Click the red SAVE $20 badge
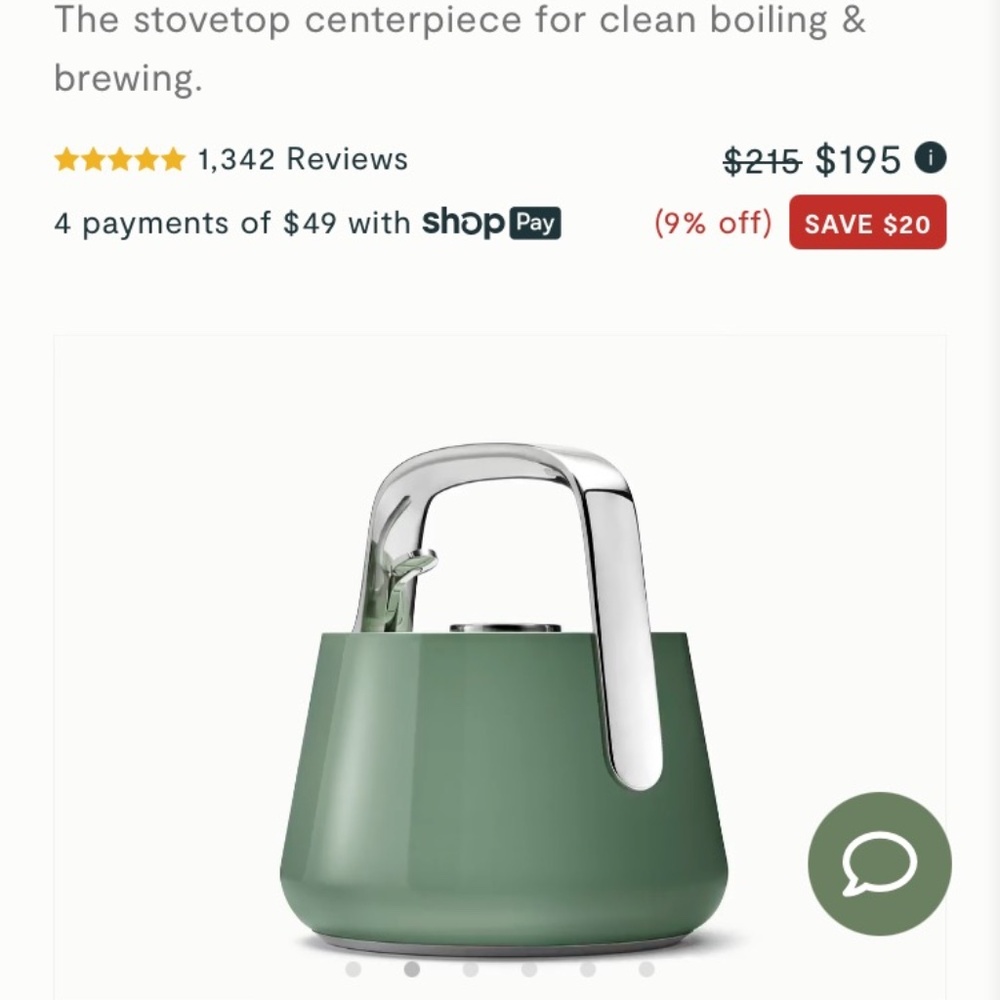This screenshot has width=1000, height=1000. [867, 223]
